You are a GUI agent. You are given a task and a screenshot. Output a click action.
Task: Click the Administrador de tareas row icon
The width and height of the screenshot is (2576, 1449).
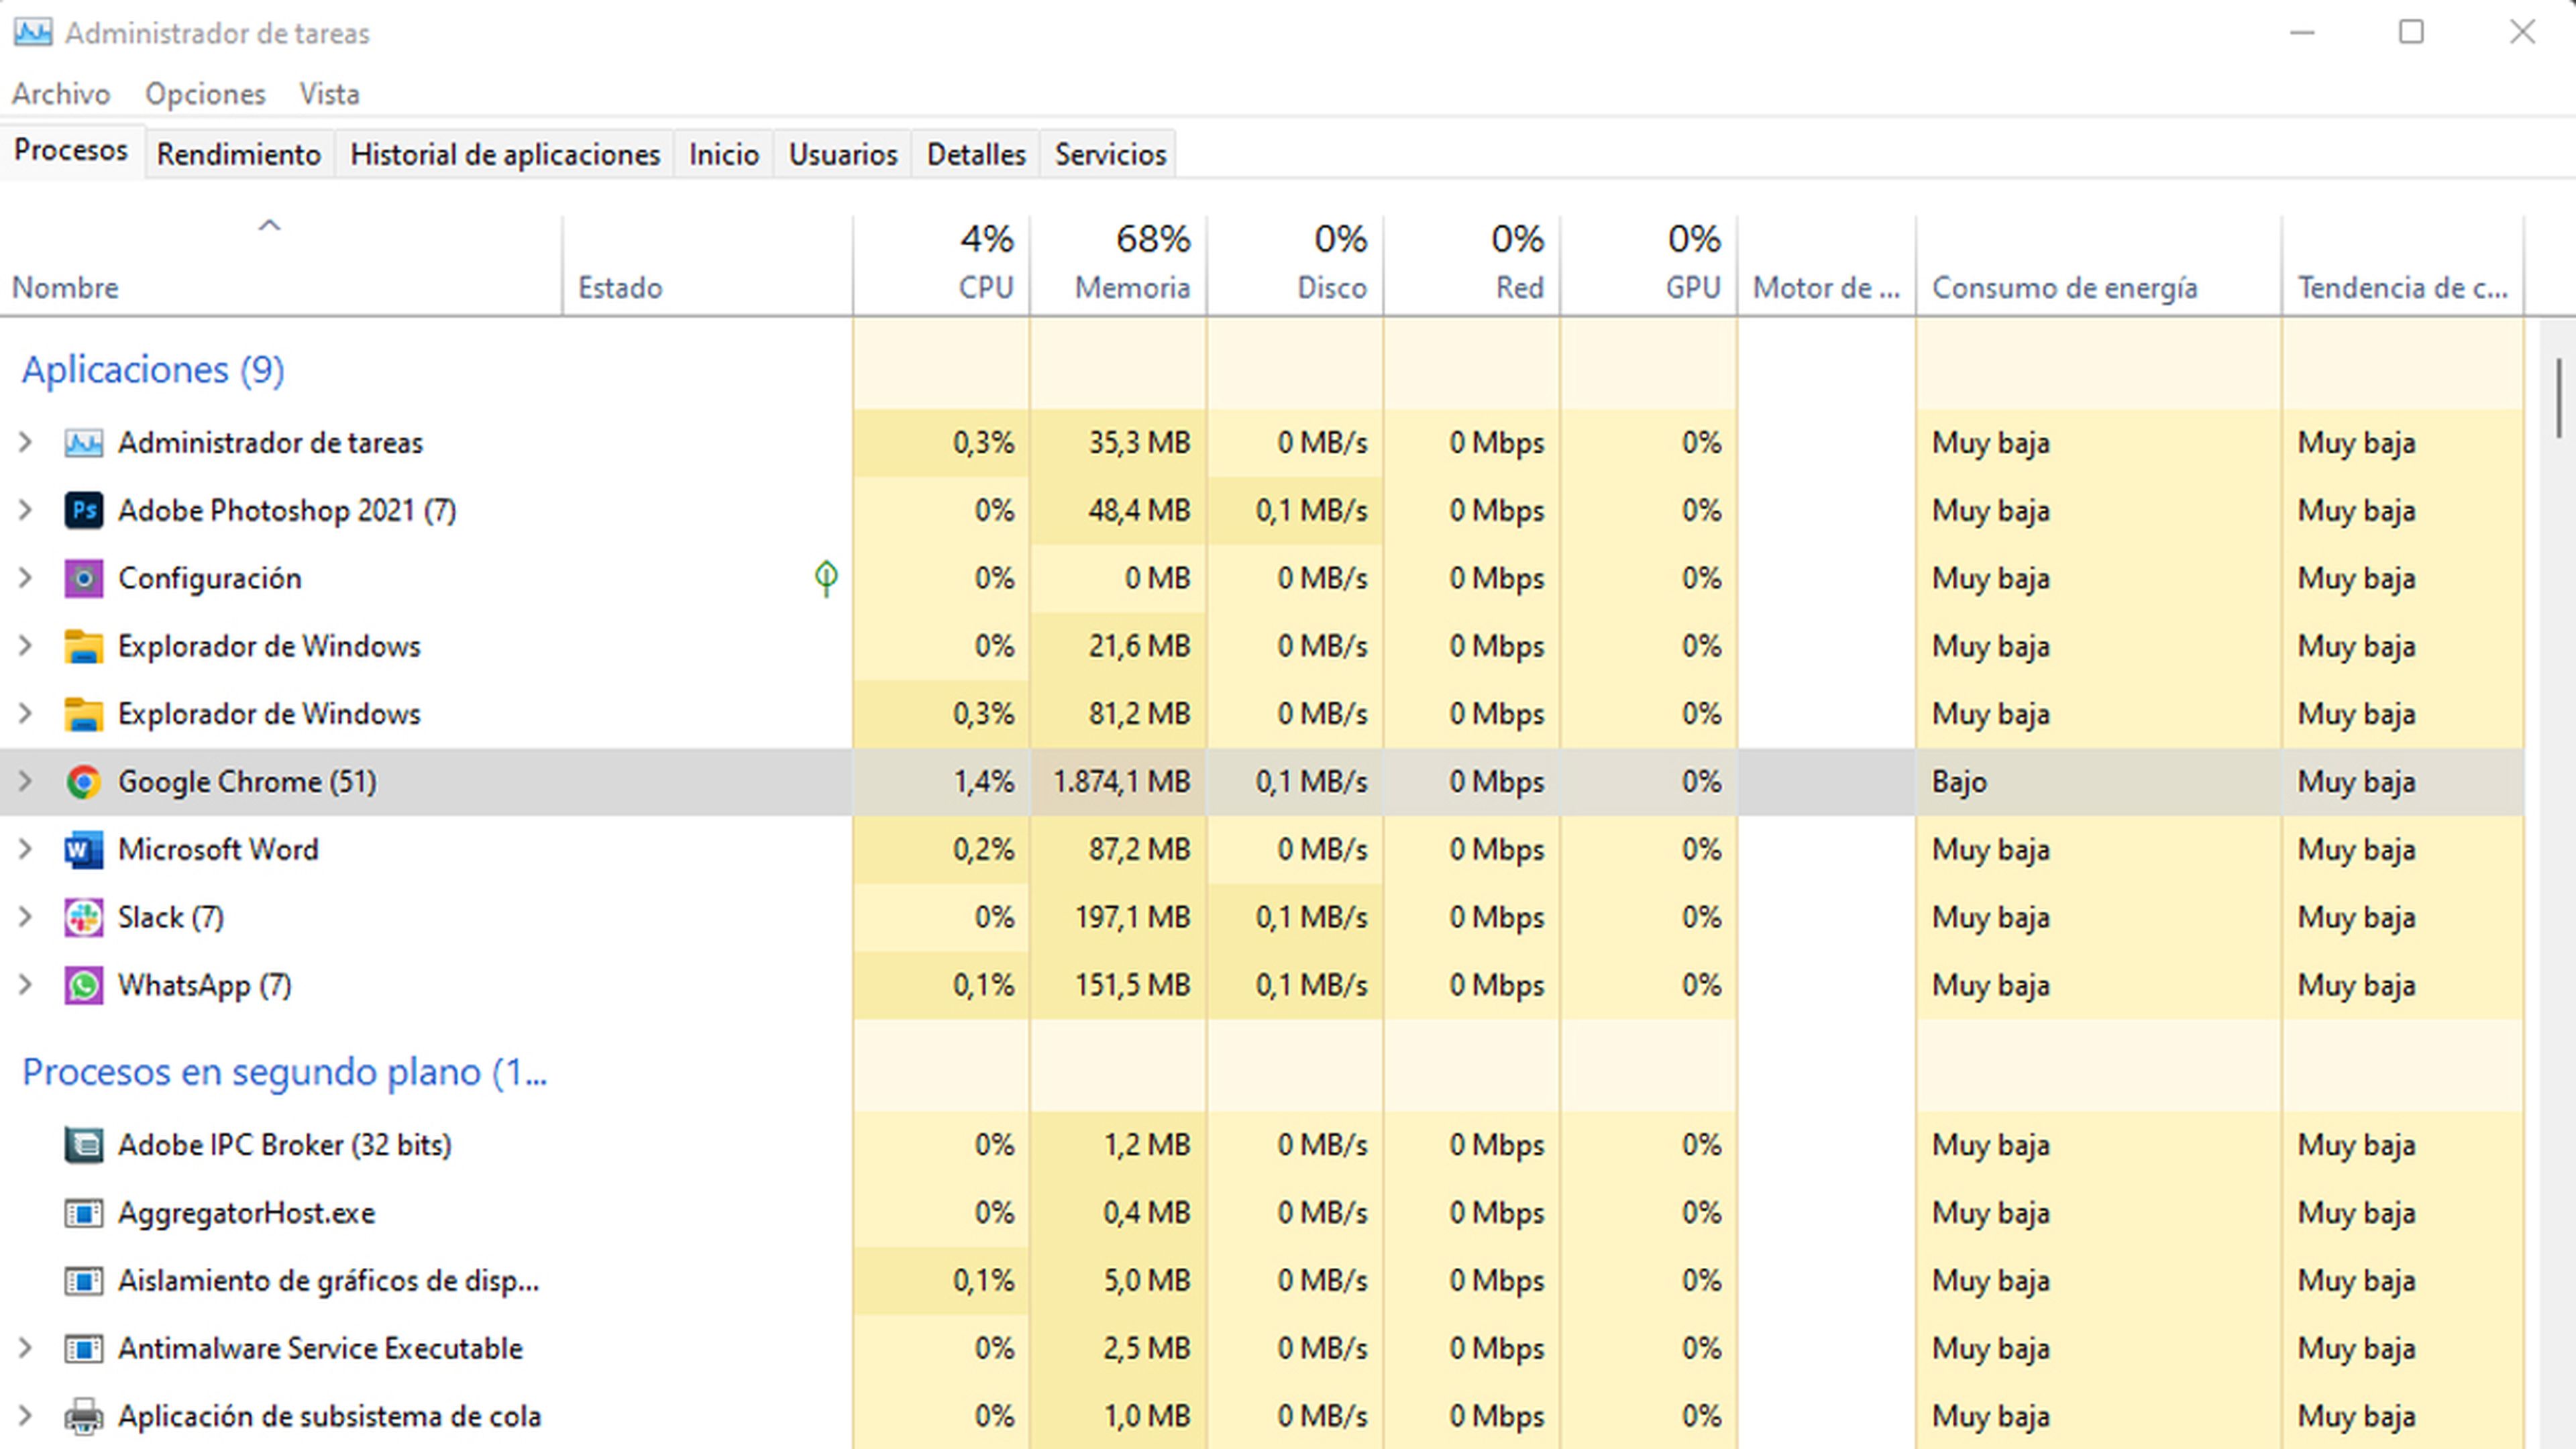[x=83, y=443]
